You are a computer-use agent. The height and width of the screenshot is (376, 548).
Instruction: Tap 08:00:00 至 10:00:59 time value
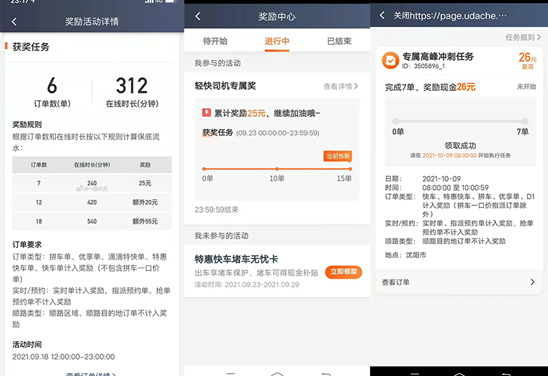(x=455, y=188)
